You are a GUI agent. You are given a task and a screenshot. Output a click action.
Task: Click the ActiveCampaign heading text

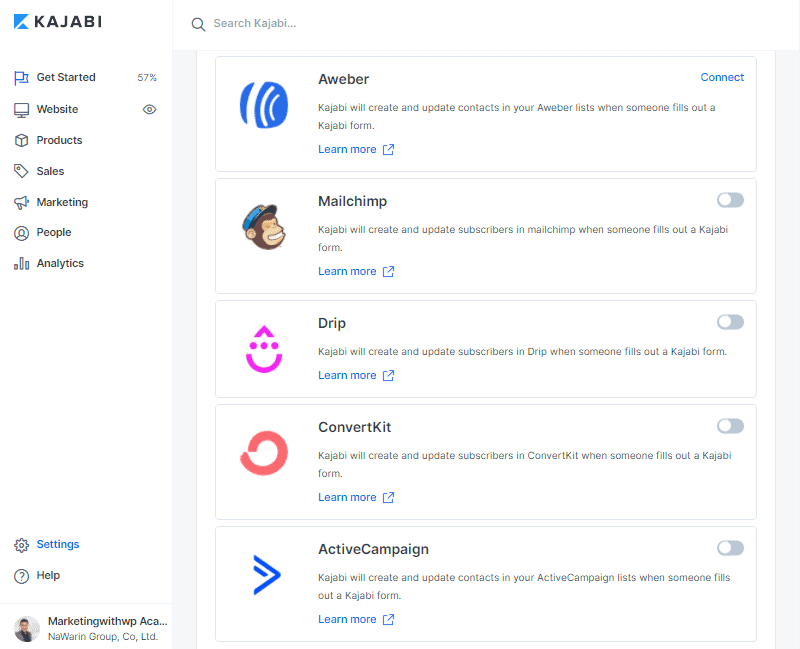point(373,549)
